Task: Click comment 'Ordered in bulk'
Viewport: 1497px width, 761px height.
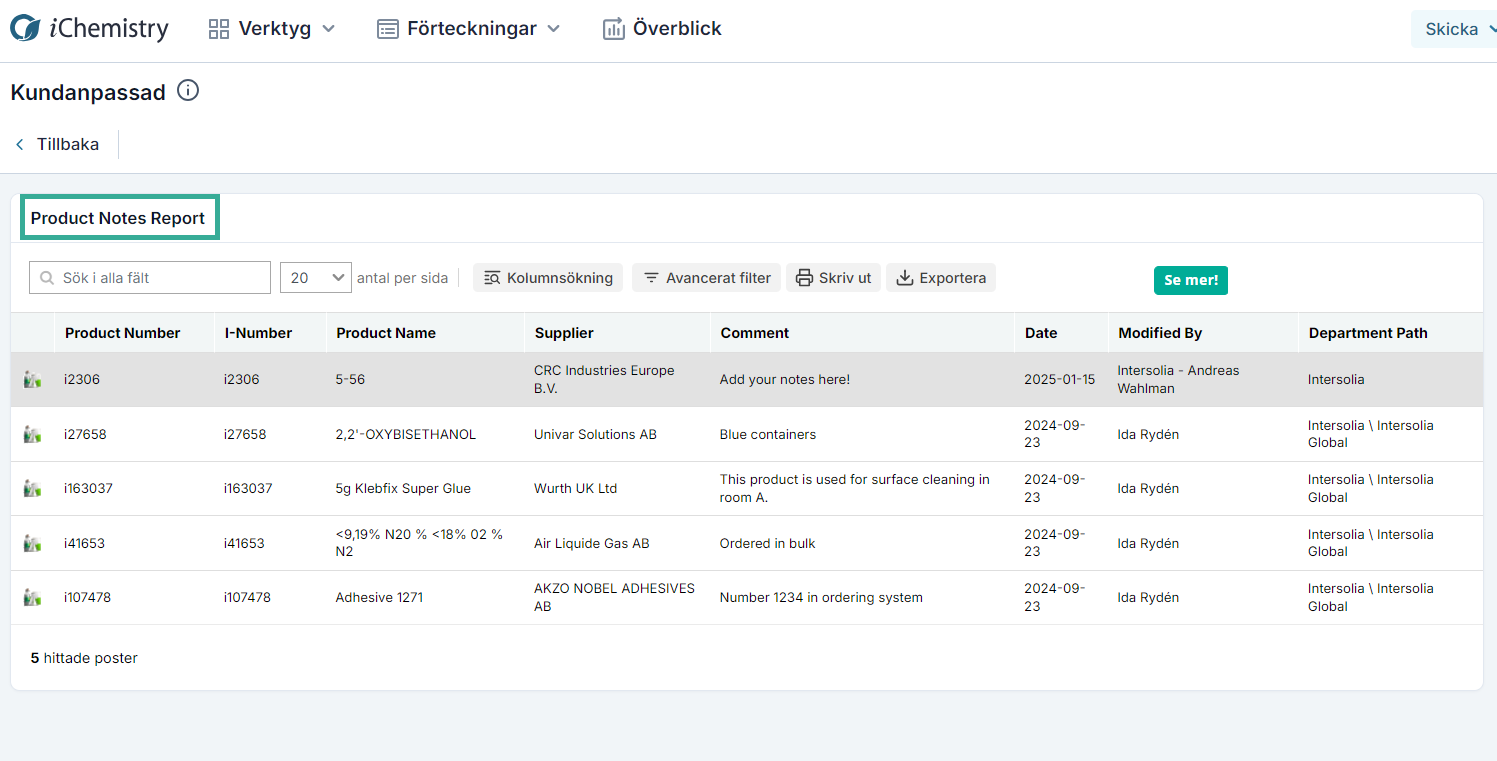Action: [768, 543]
